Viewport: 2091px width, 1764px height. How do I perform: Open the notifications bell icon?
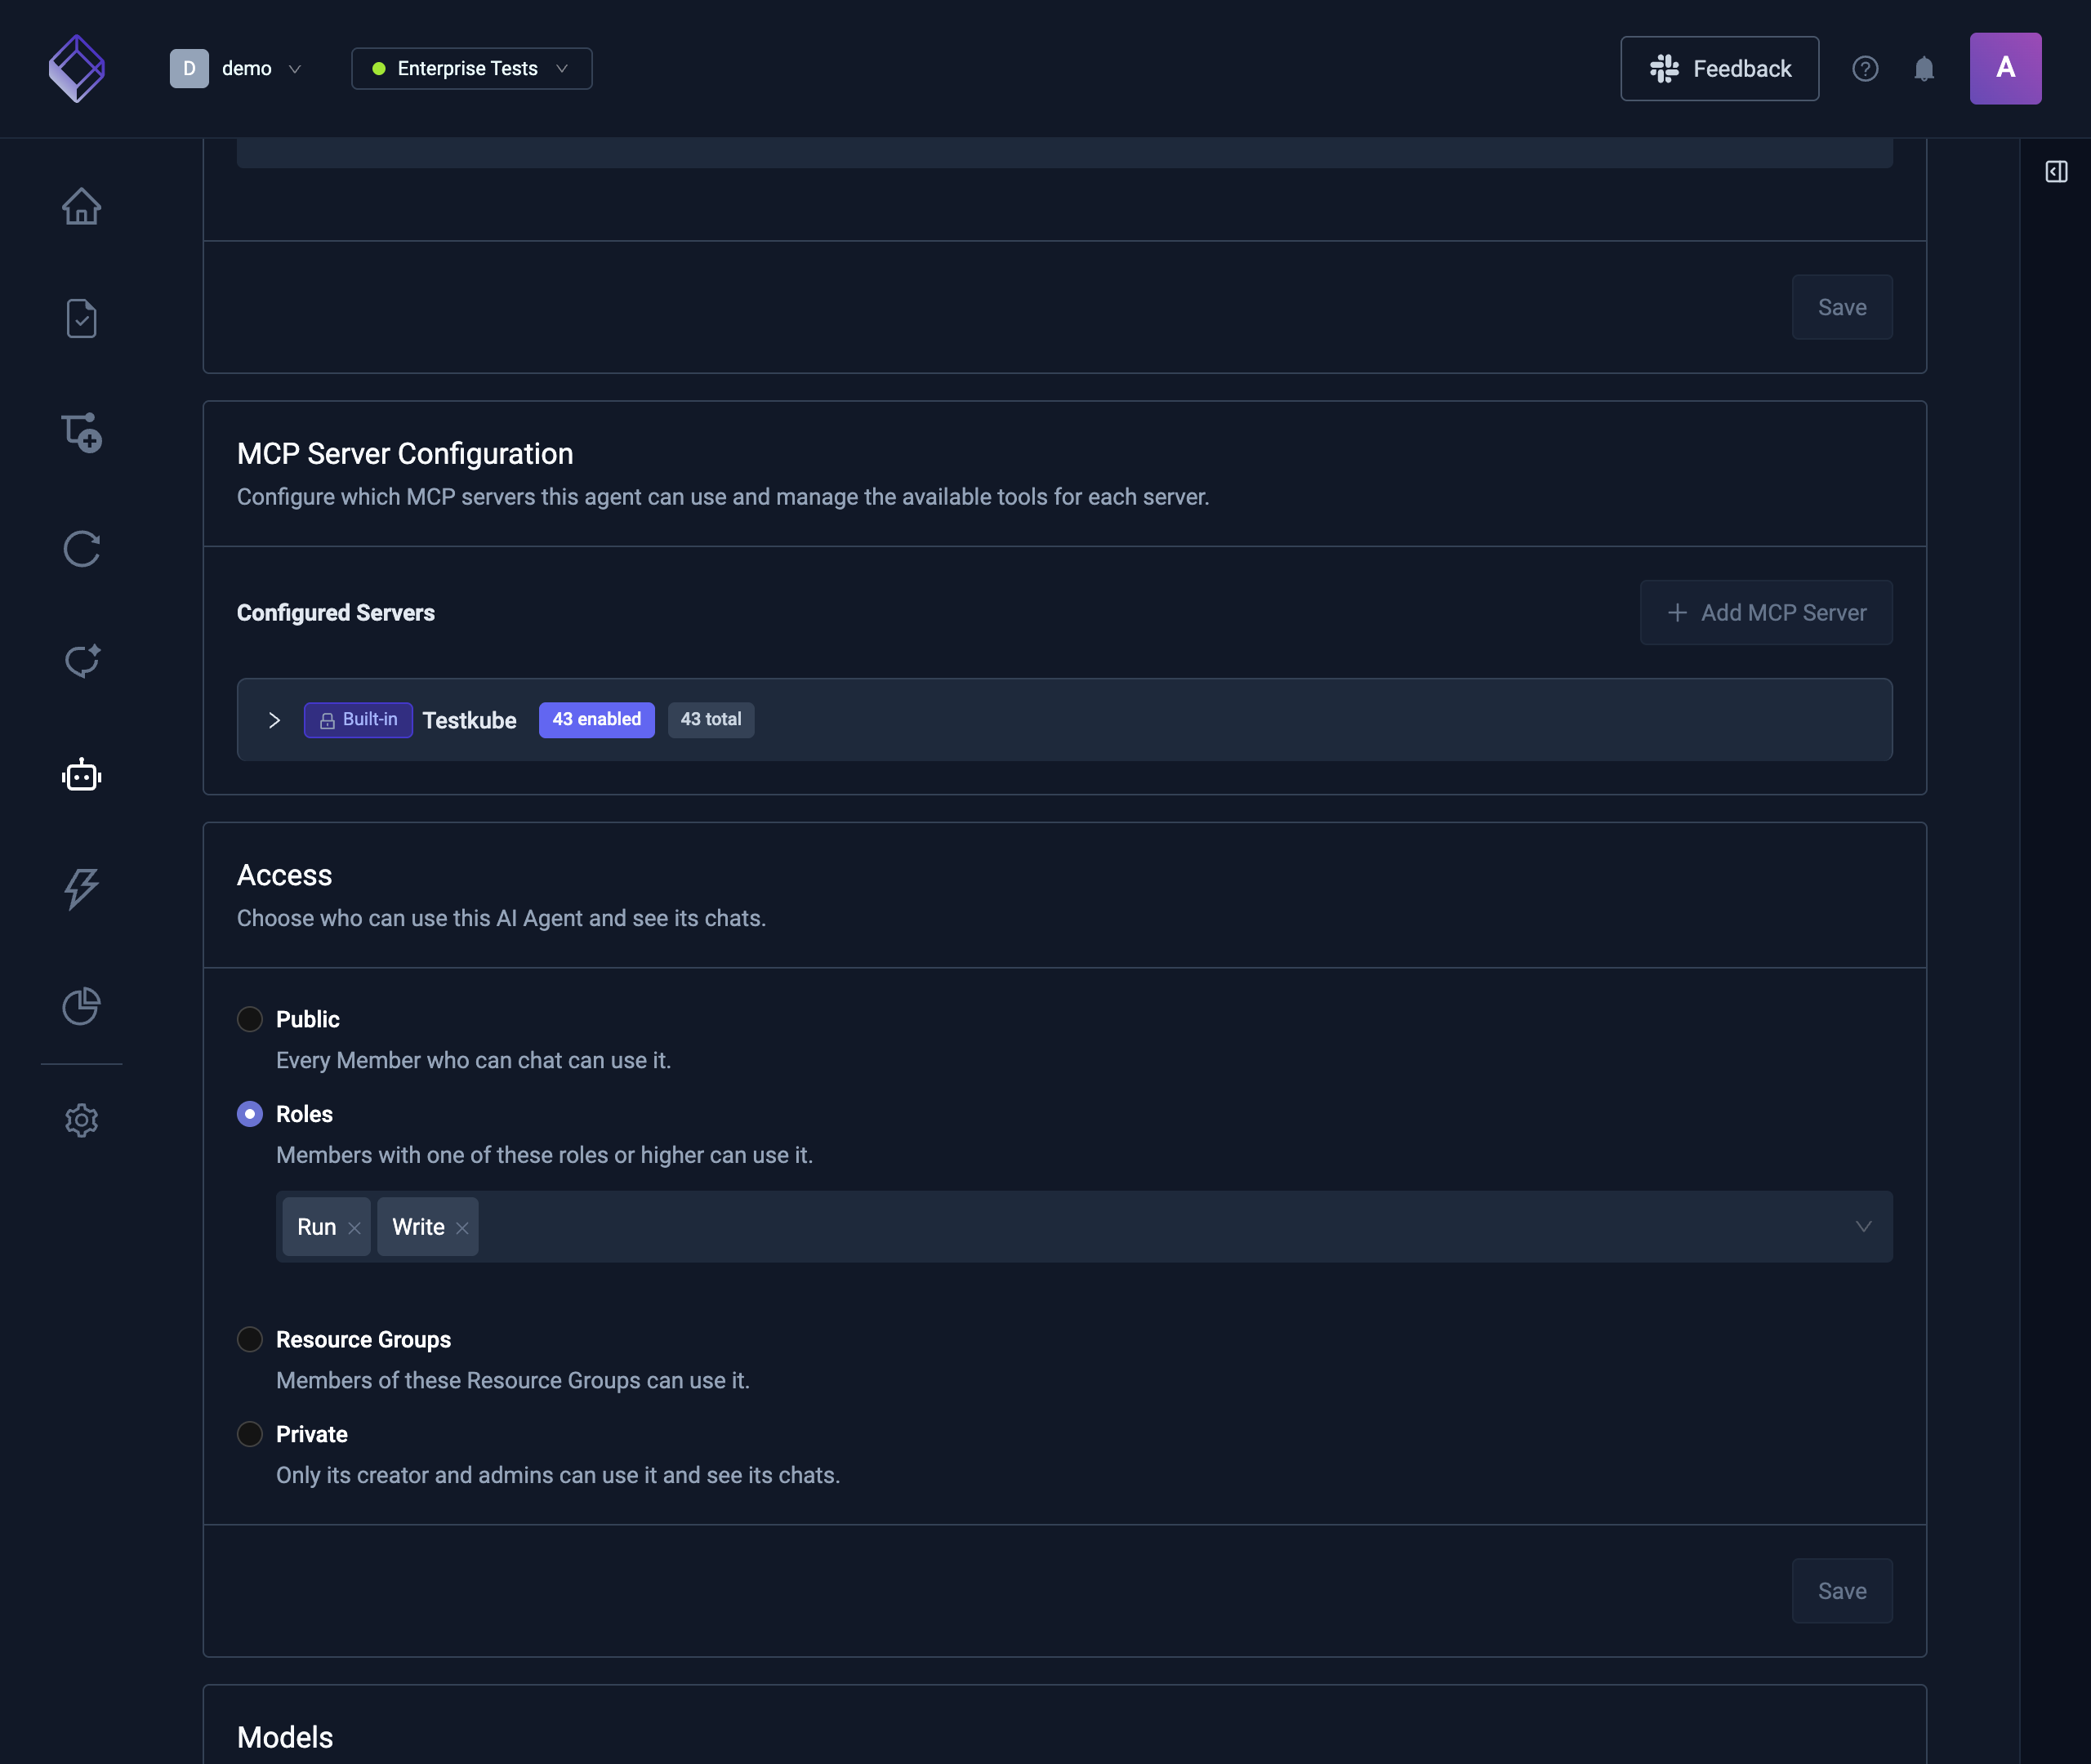[1924, 68]
